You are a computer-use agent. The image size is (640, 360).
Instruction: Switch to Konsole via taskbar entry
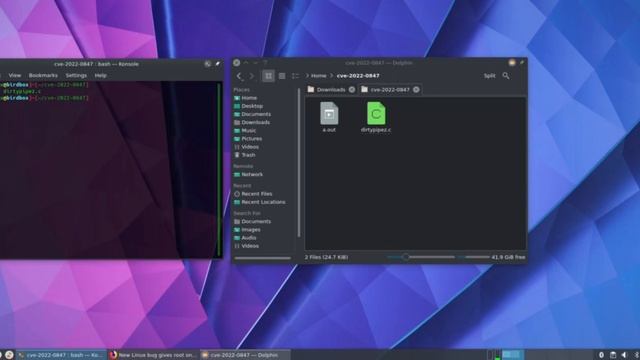[x=61, y=355]
